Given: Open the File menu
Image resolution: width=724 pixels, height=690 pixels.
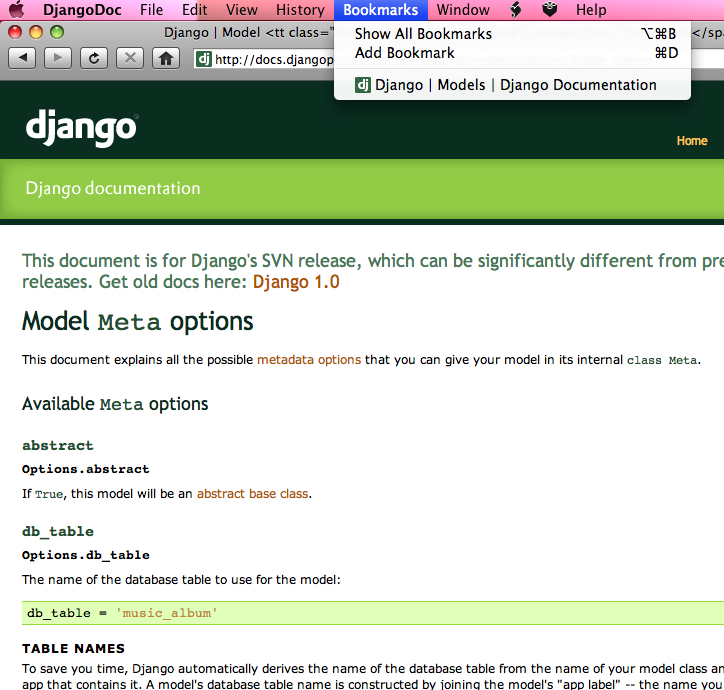Looking at the screenshot, I should 151,10.
